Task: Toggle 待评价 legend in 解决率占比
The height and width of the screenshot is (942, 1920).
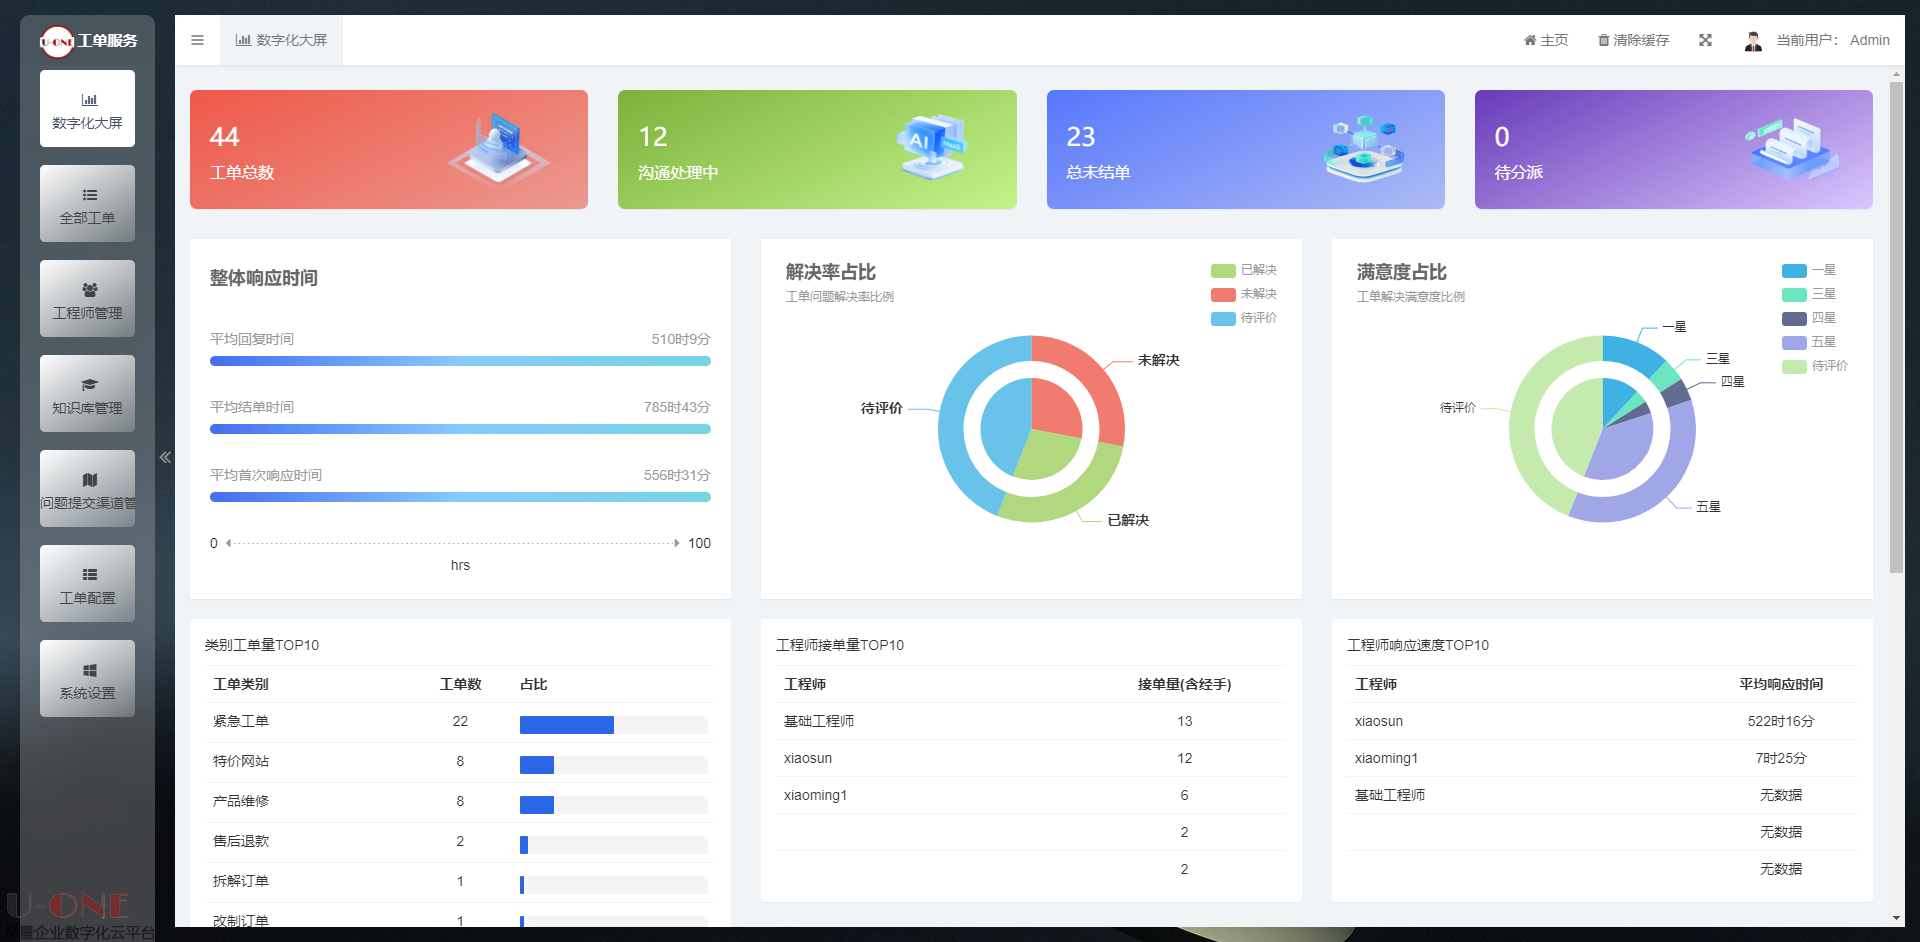Action: click(x=1244, y=318)
